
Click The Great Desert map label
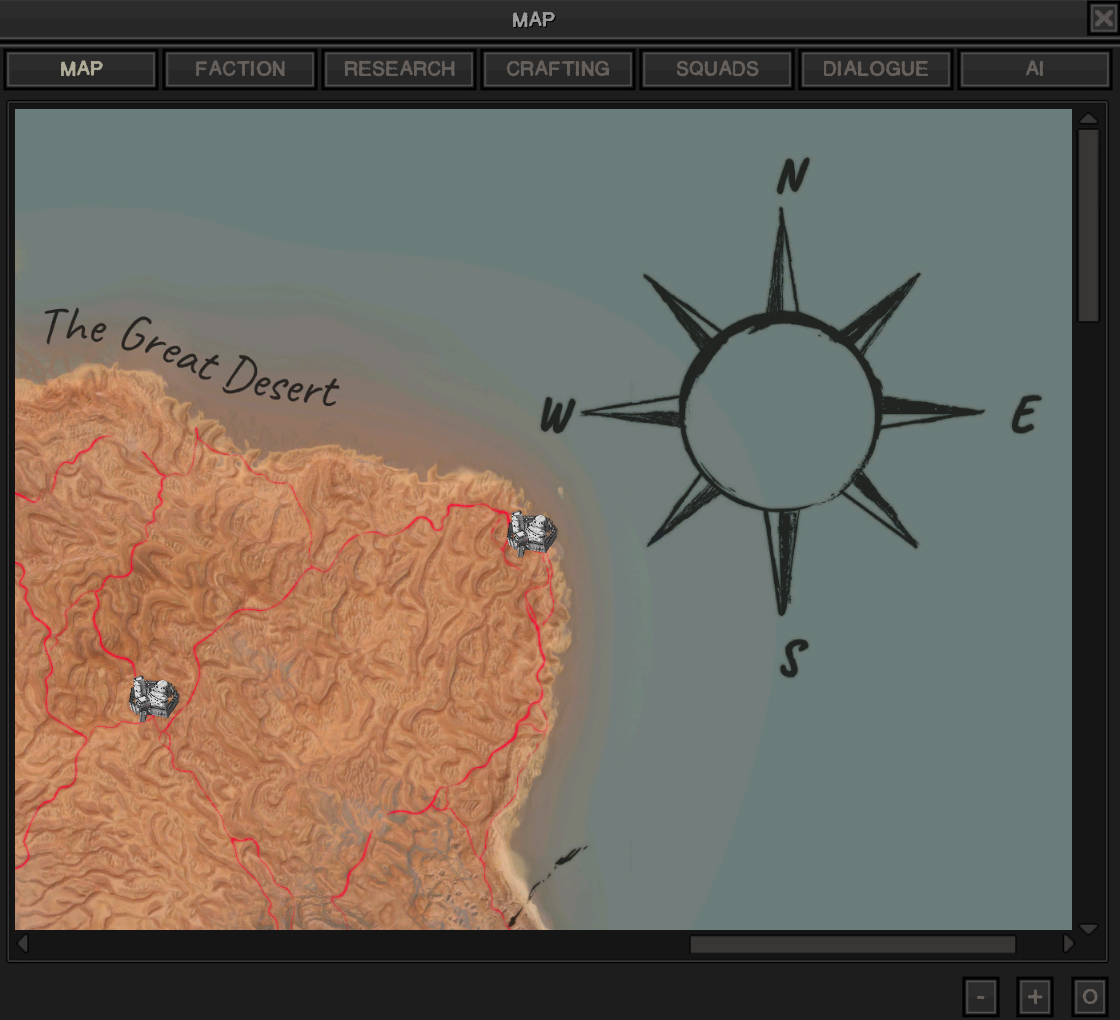[x=191, y=357]
